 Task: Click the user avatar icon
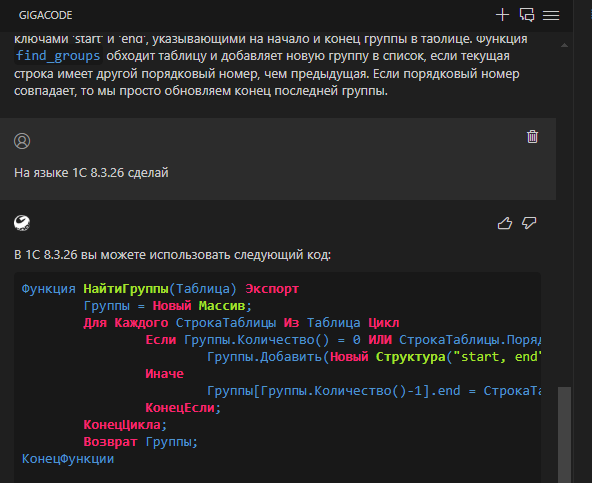22,141
